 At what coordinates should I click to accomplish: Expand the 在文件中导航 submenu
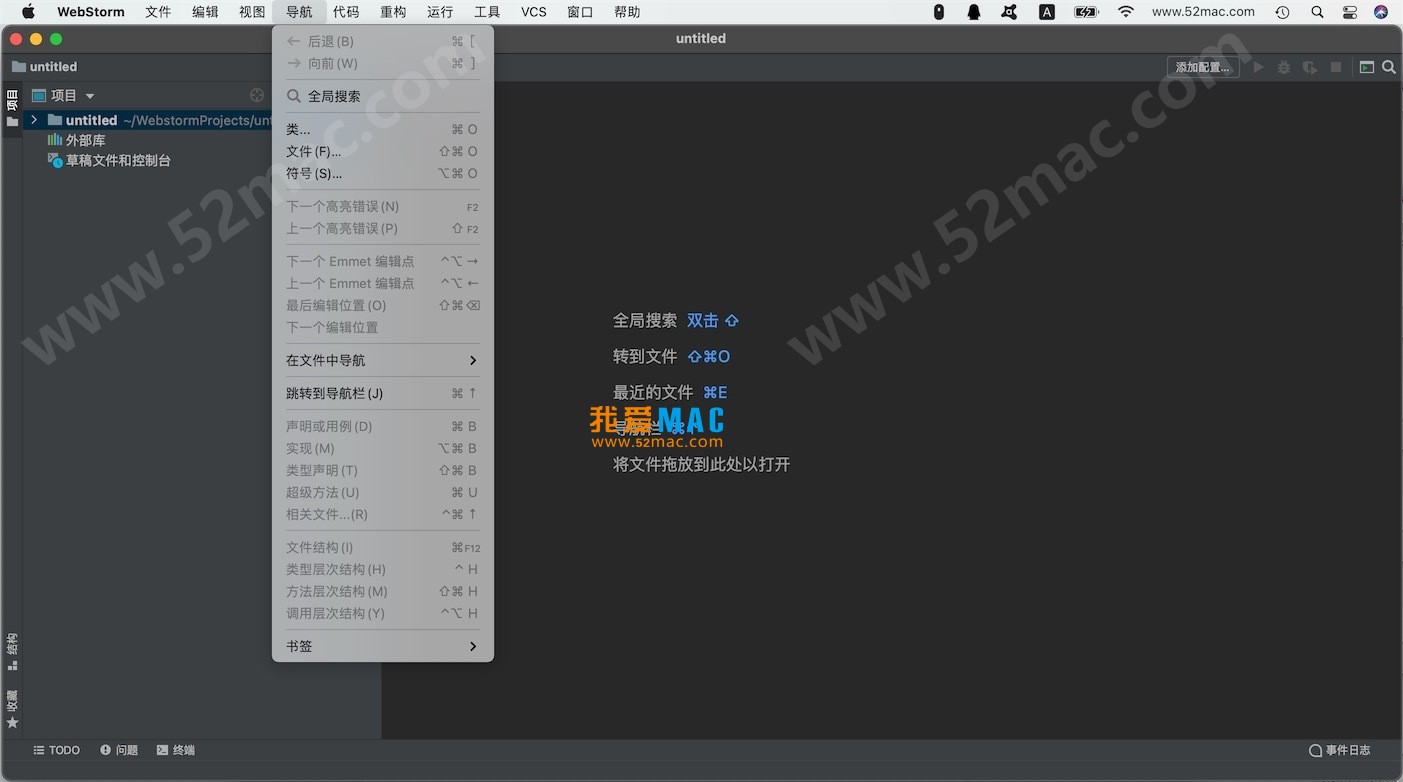click(382, 360)
